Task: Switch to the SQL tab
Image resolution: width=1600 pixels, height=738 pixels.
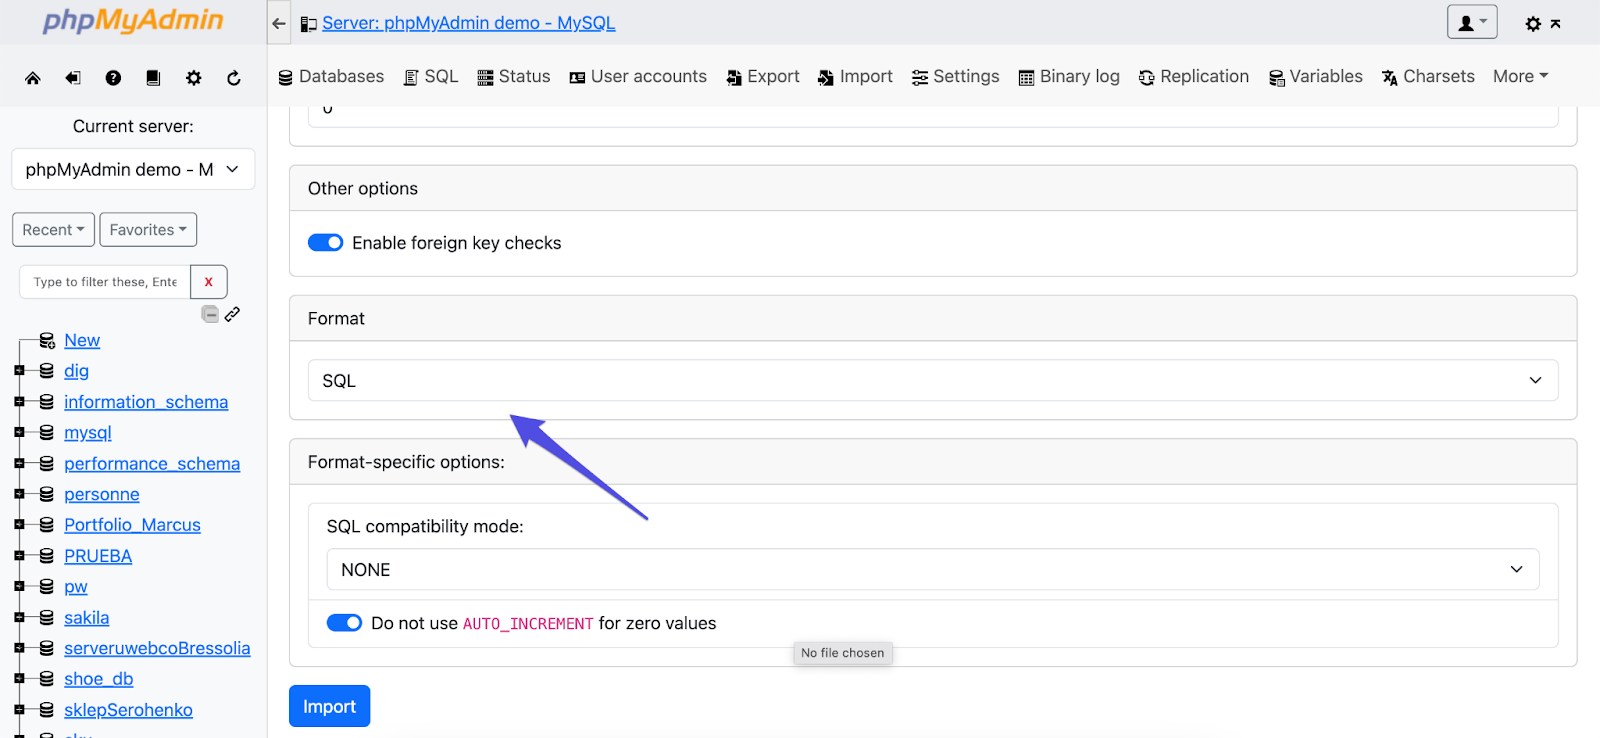Action: 431,76
